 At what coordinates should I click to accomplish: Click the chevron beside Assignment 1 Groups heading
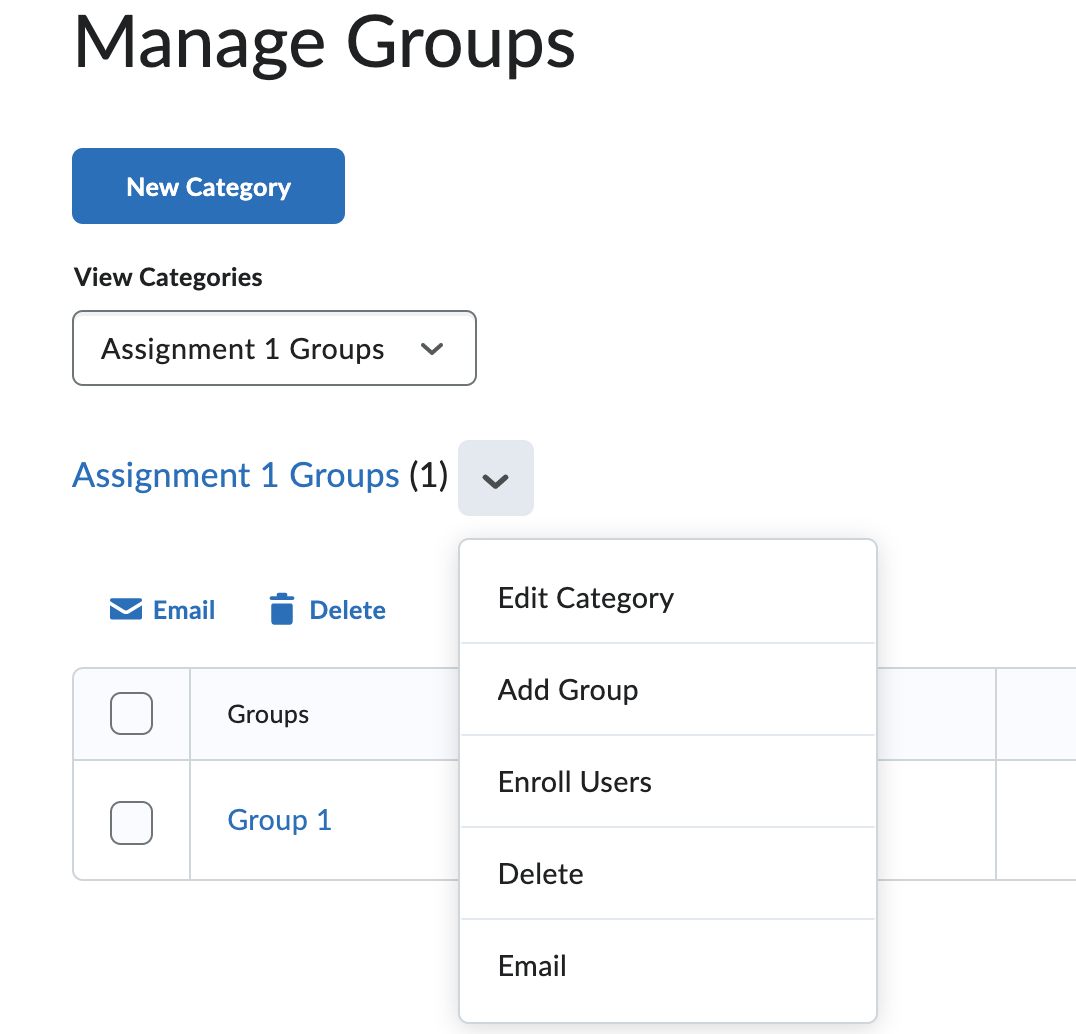(x=496, y=478)
